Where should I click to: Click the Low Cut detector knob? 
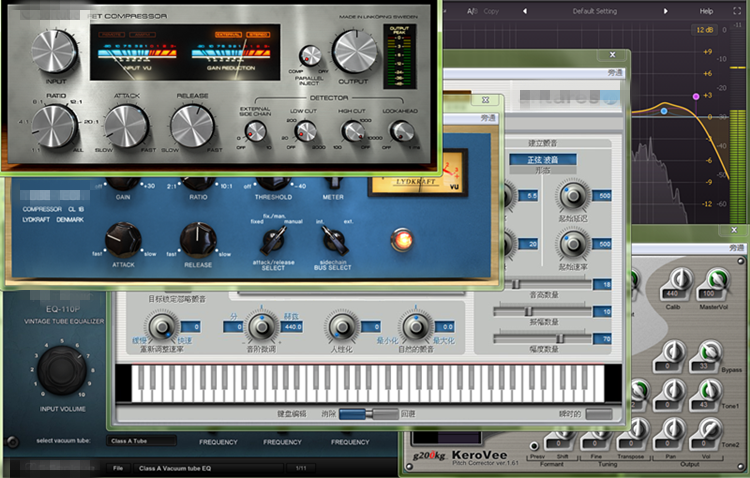305,131
